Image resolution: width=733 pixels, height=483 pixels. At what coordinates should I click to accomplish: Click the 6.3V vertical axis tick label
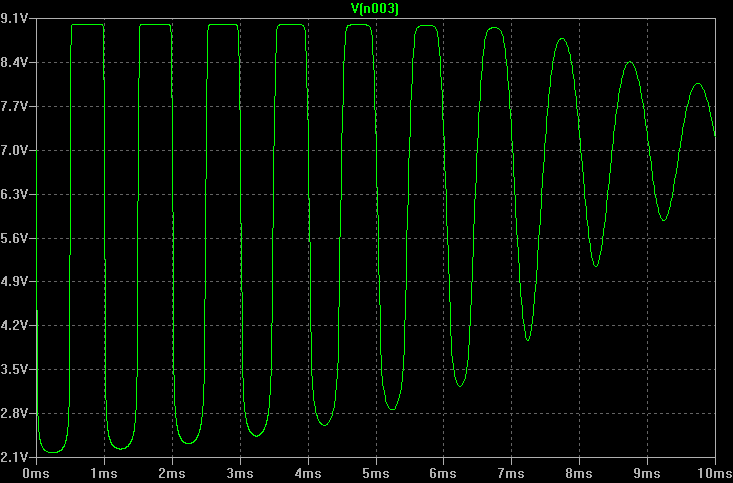tap(17, 194)
